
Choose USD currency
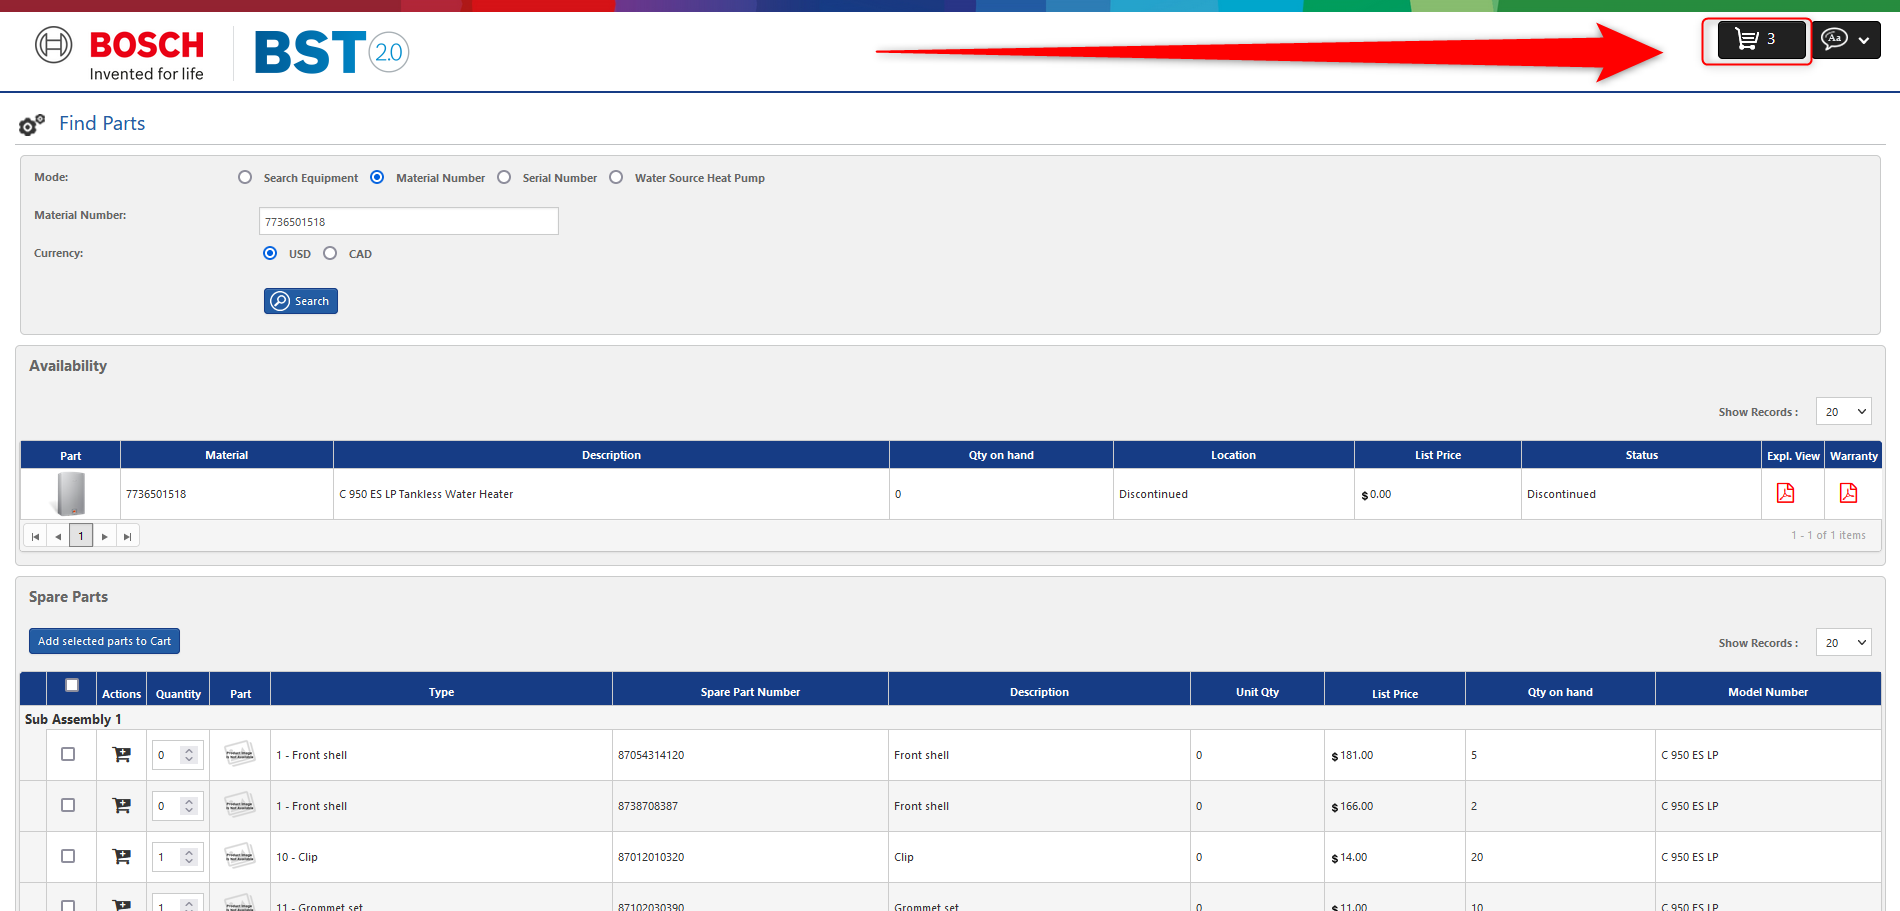click(x=270, y=253)
